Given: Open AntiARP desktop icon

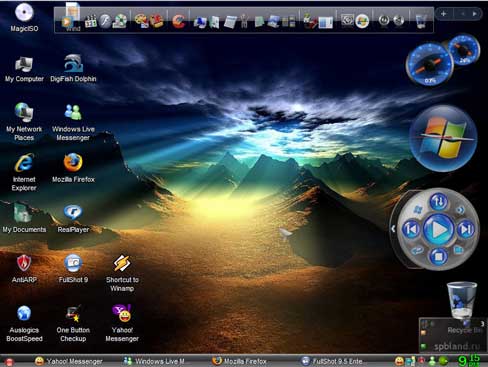Looking at the screenshot, I should 24,269.
